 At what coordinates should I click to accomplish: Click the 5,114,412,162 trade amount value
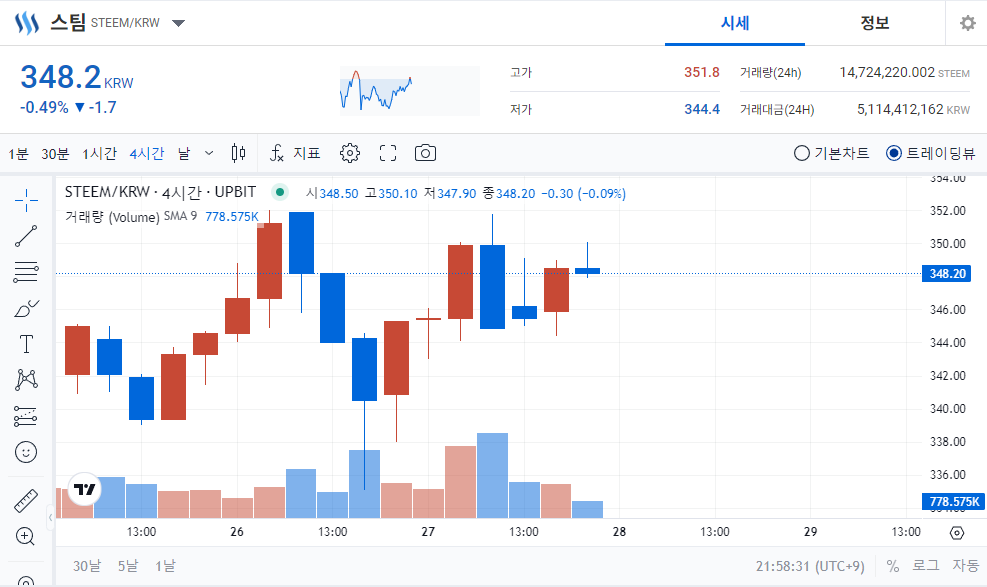tap(900, 109)
